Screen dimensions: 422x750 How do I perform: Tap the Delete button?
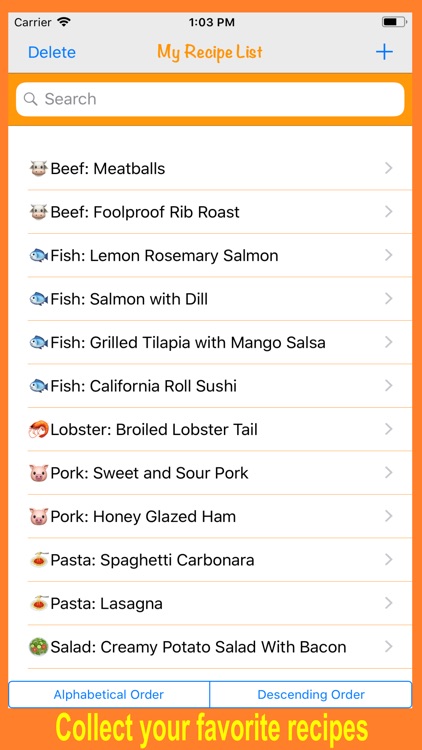[52, 52]
